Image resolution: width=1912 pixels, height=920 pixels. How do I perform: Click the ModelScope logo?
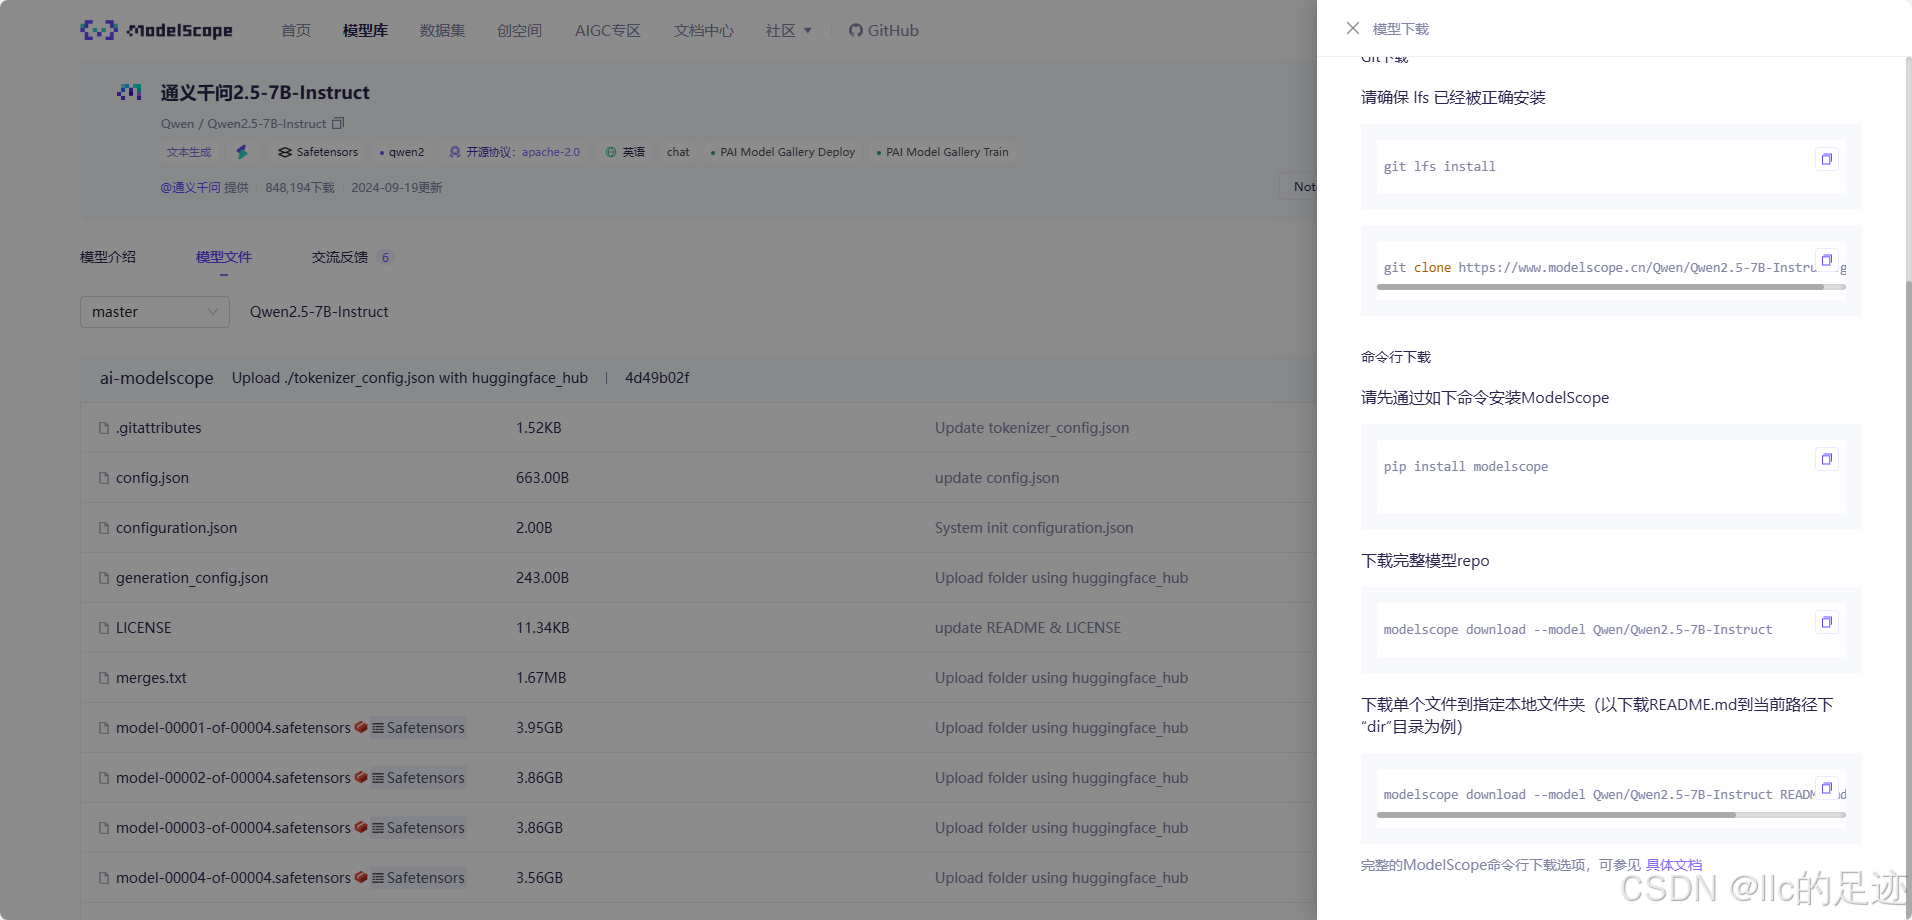click(156, 30)
